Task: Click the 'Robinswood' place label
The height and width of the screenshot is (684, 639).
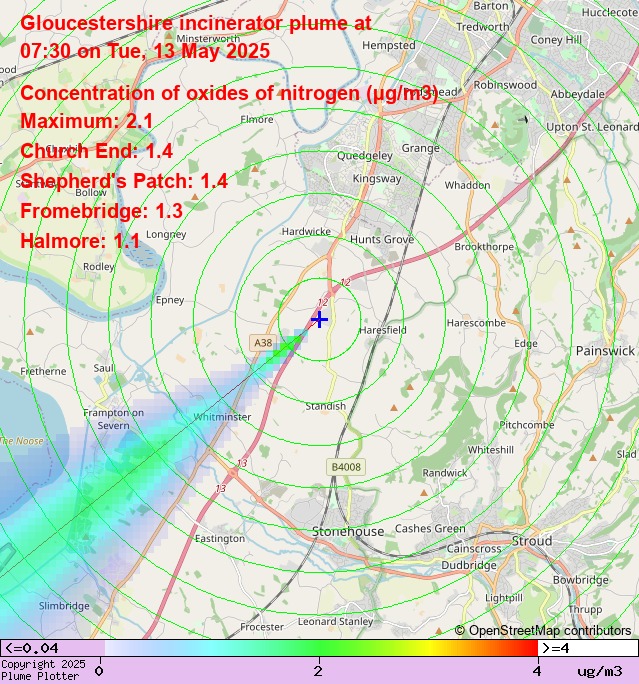Action: click(505, 85)
